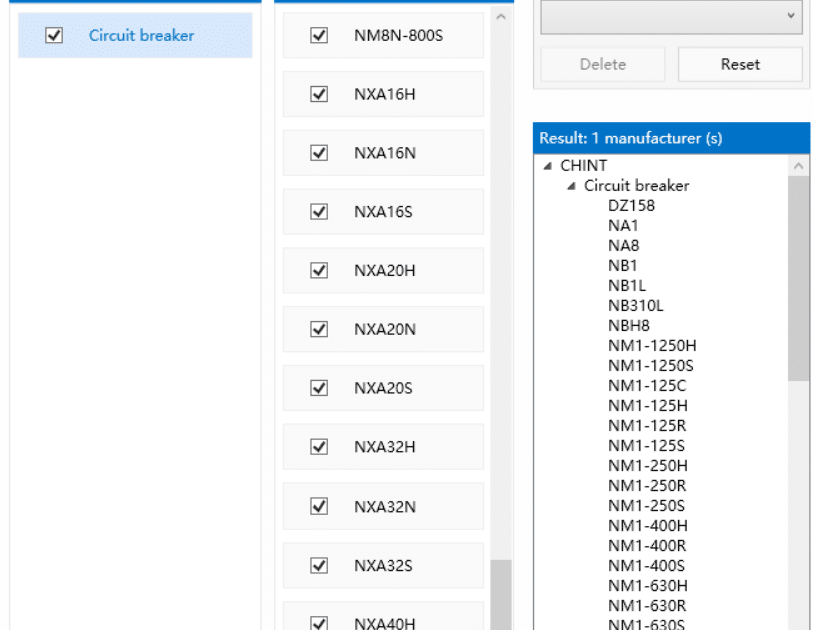Select NB1L in the result tree
This screenshot has width=813, height=630.
[627, 286]
